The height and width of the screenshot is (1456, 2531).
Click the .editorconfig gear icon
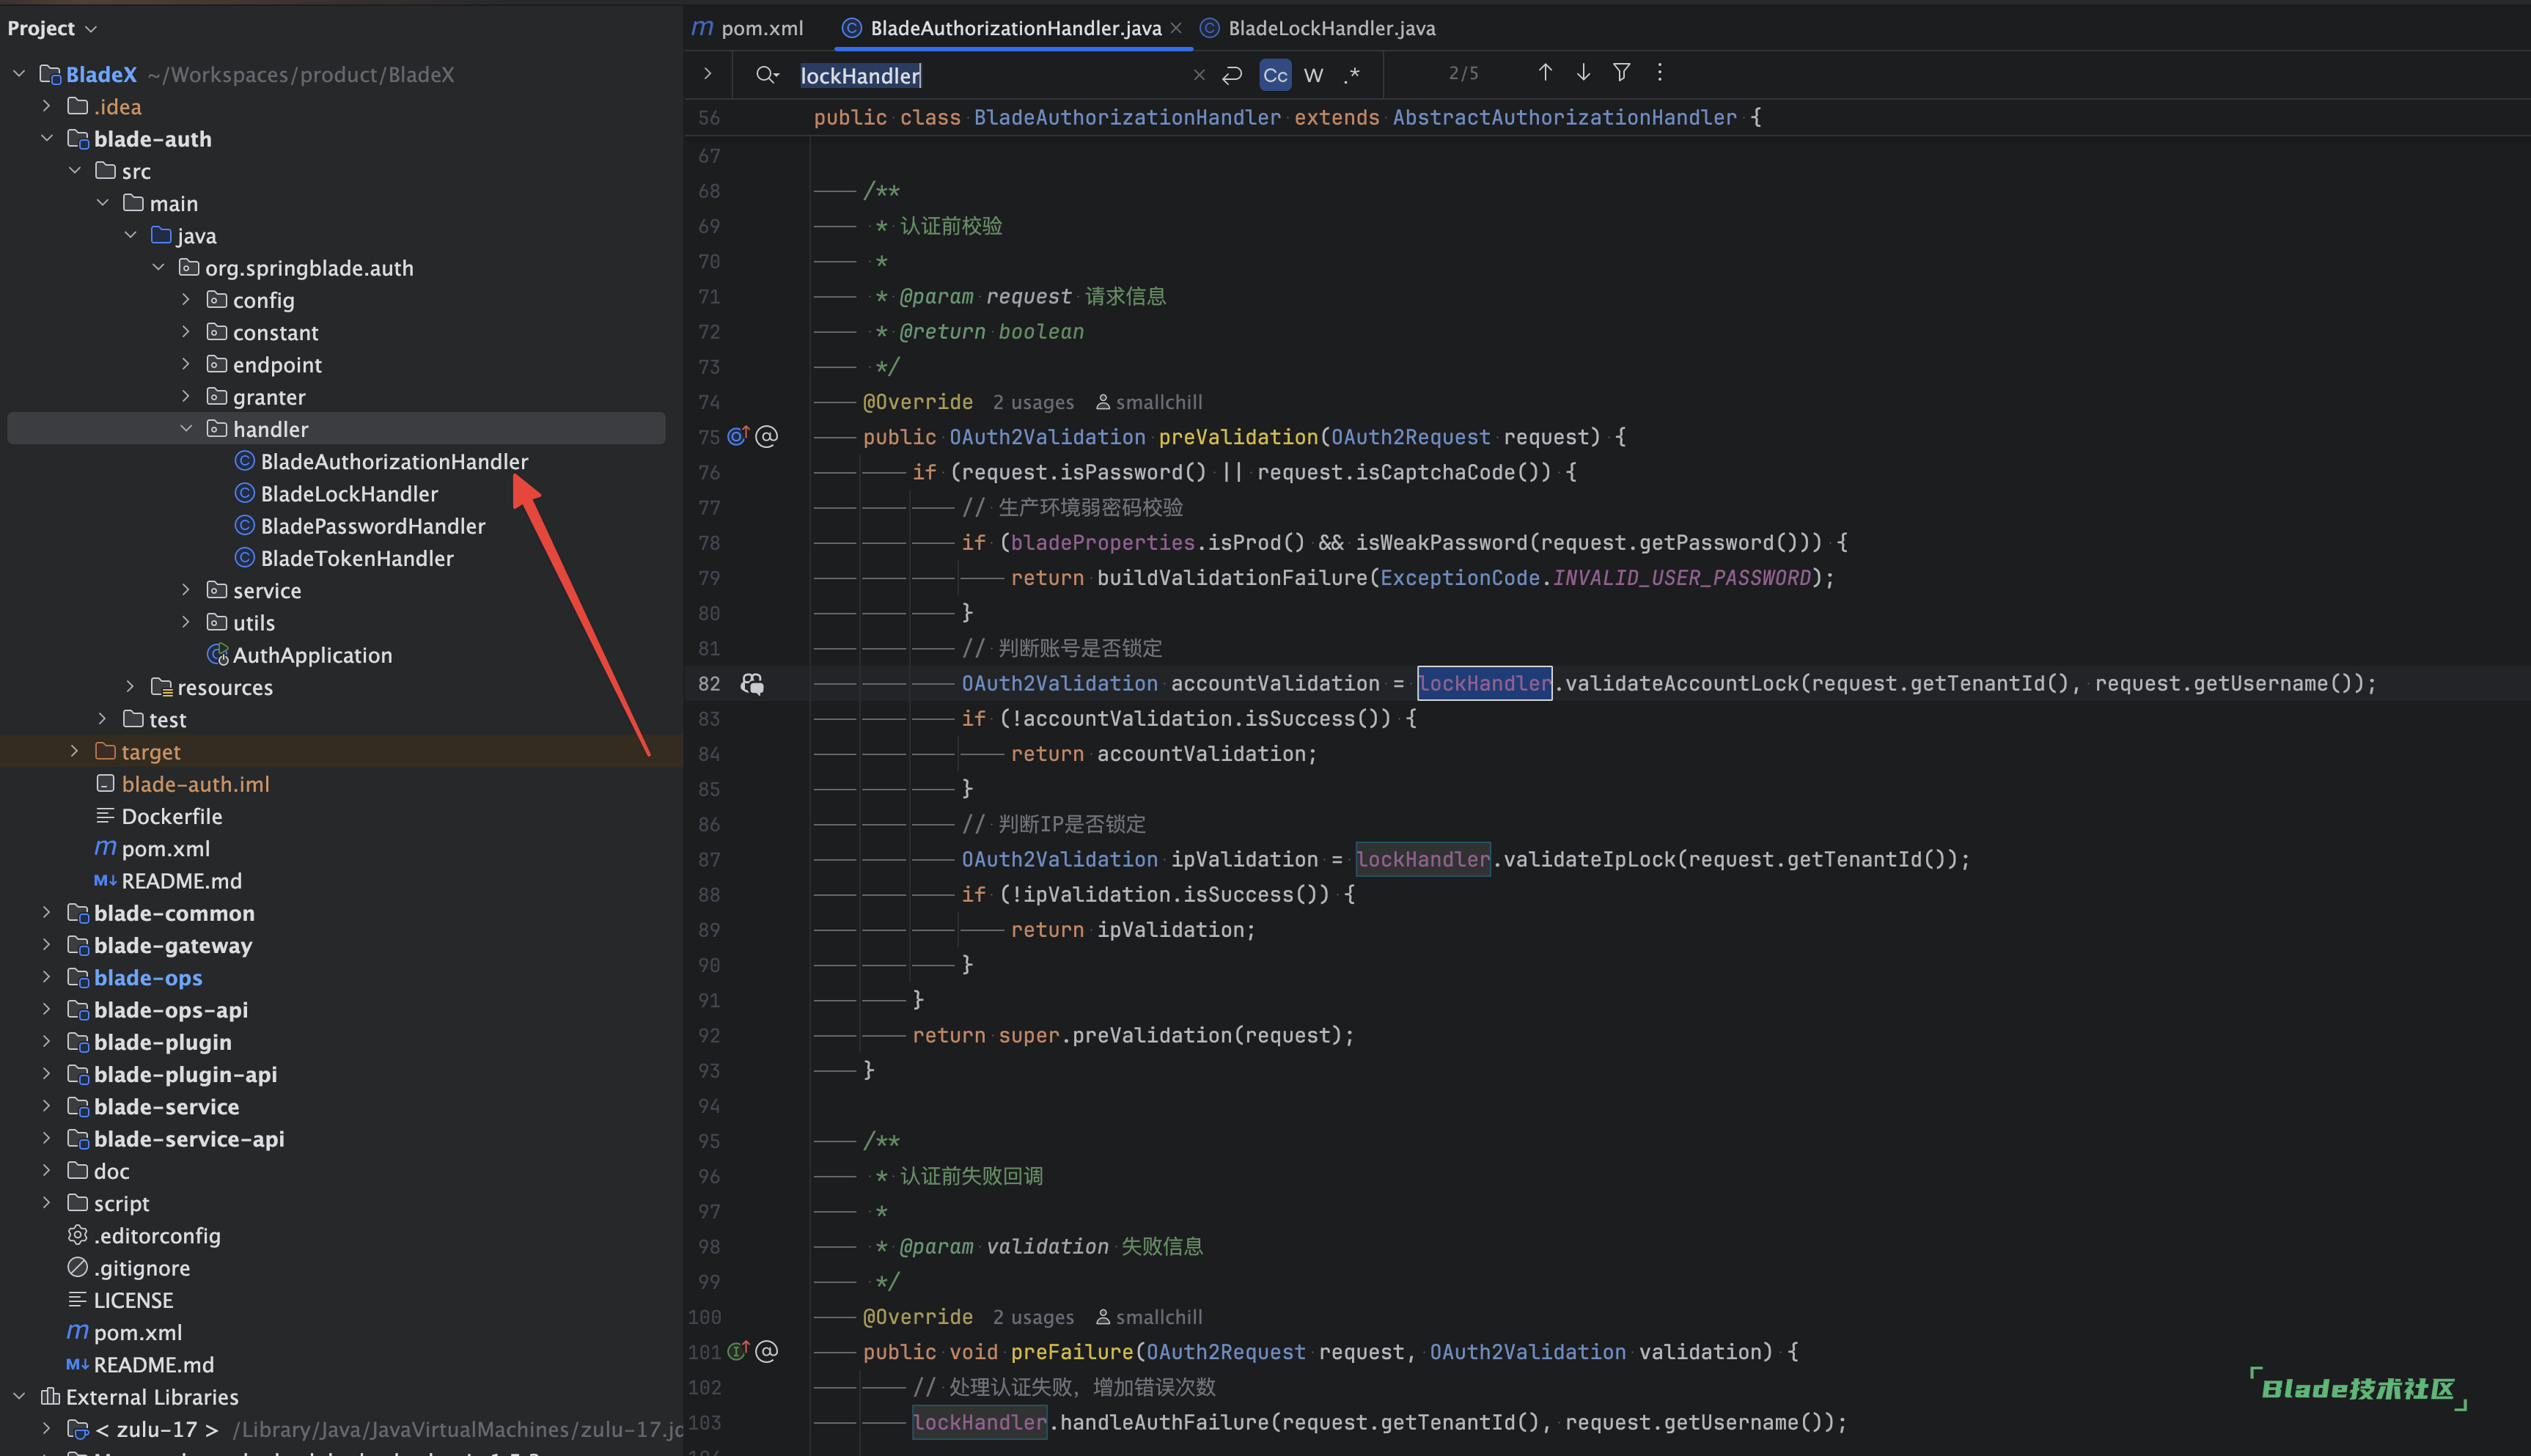77,1235
